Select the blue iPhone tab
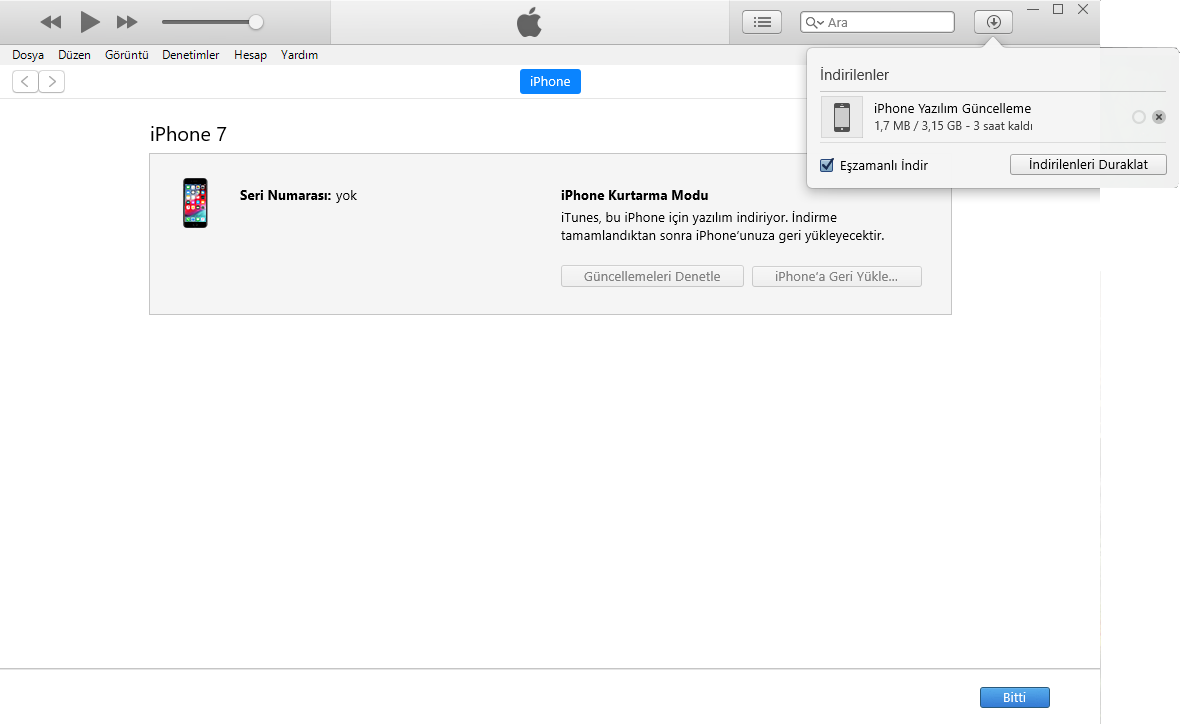1180x724 pixels. [550, 81]
